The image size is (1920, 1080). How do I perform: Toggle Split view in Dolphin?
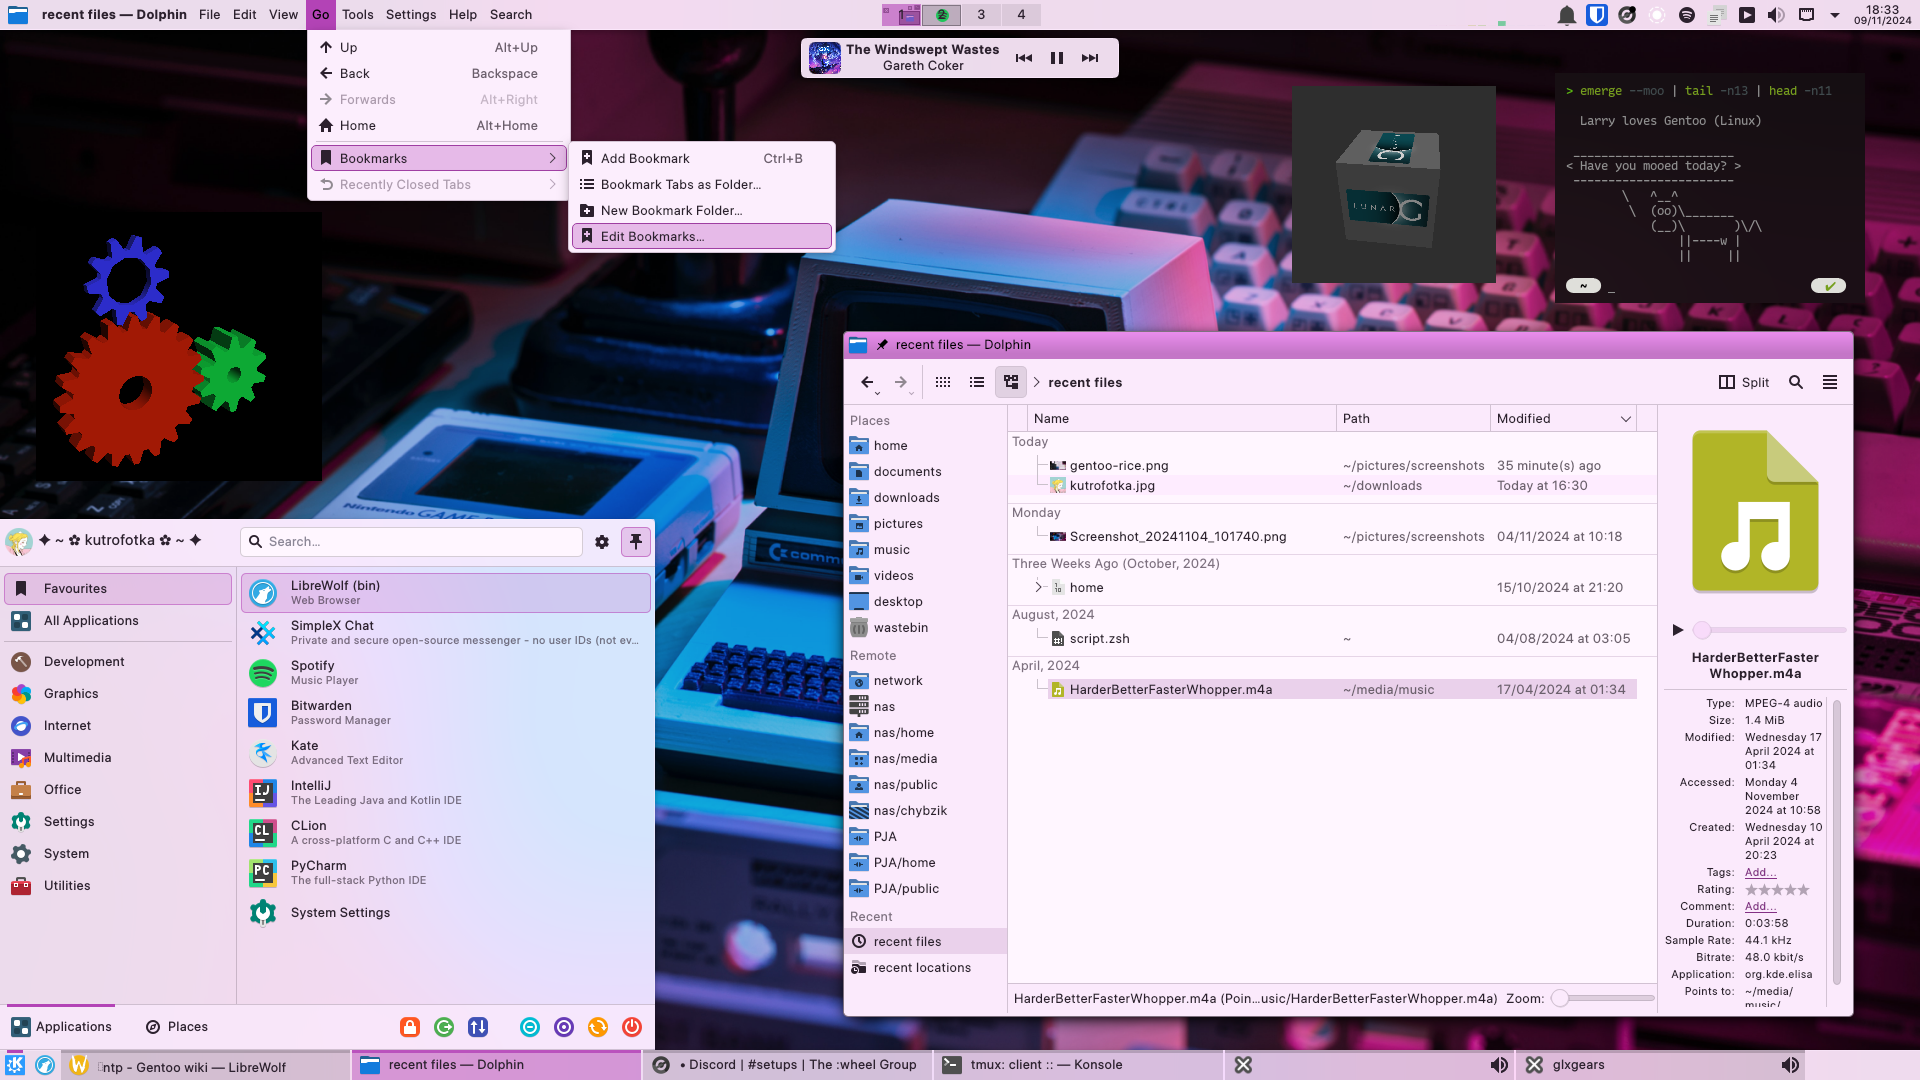[1744, 382]
